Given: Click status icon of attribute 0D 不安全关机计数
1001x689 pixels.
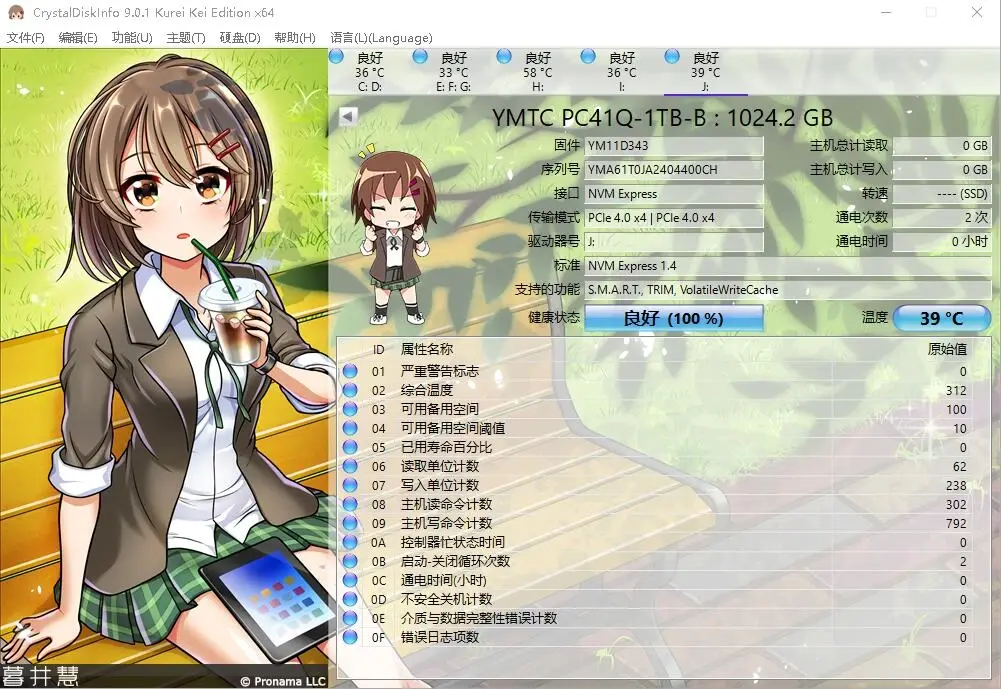Looking at the screenshot, I should click(x=350, y=599).
